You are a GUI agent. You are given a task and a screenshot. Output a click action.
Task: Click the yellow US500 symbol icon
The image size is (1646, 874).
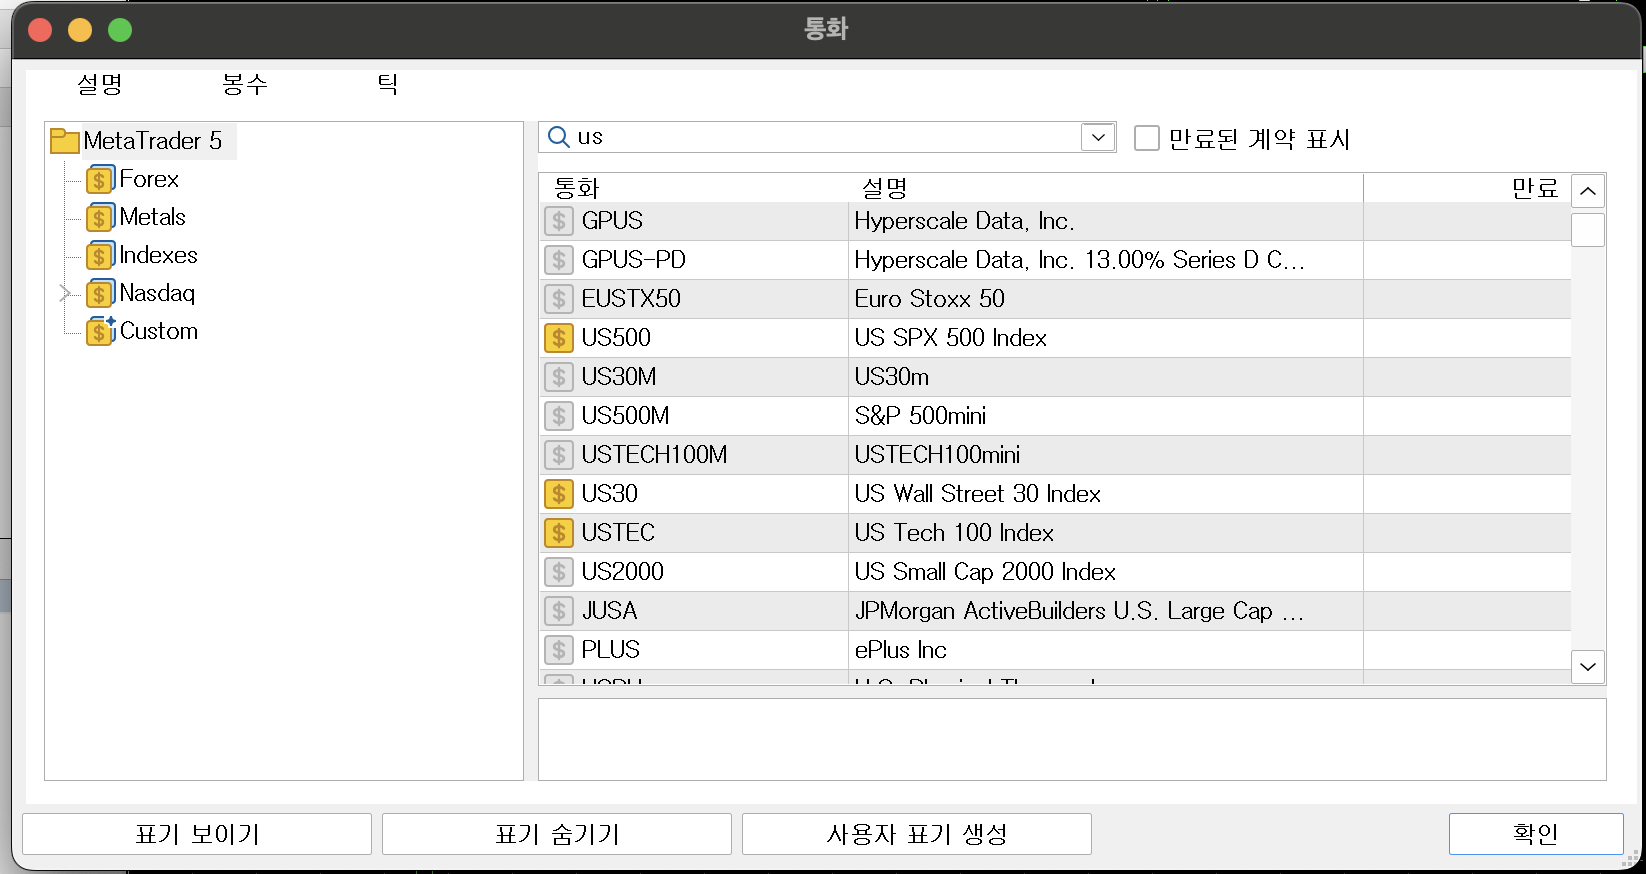click(x=559, y=338)
